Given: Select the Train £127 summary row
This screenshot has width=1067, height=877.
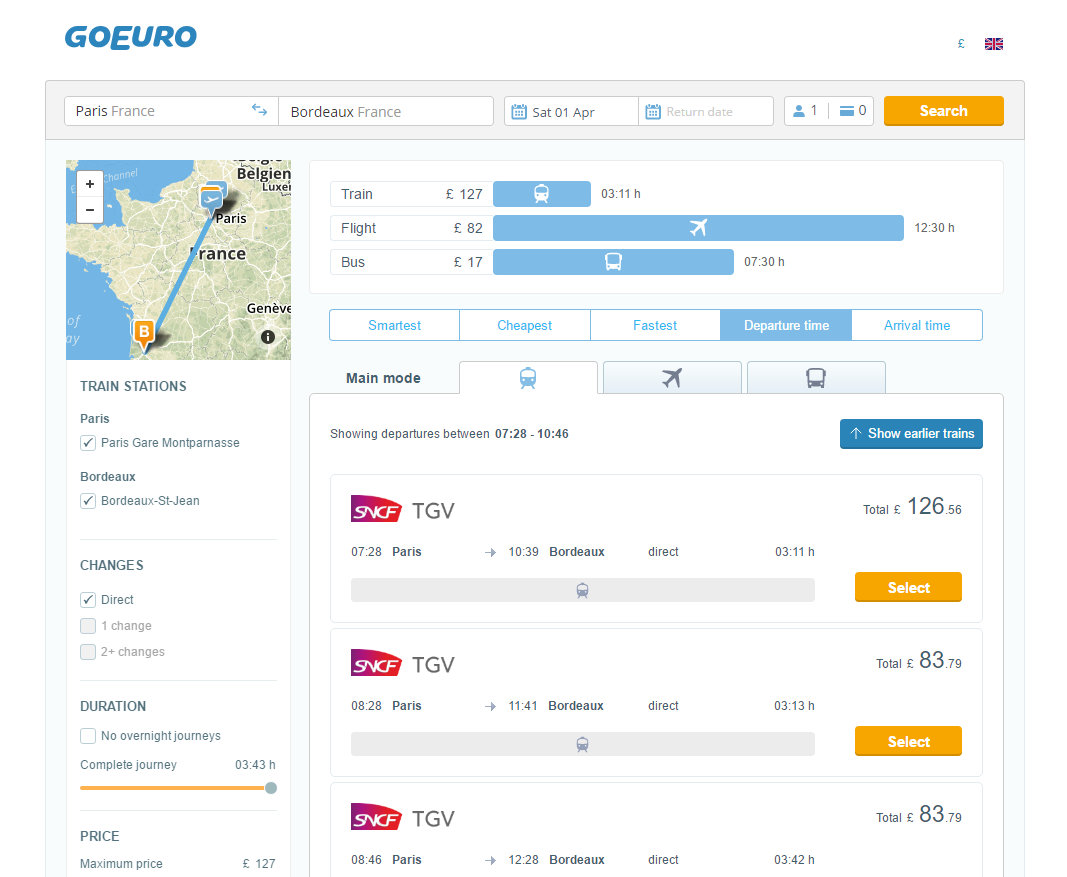Looking at the screenshot, I should coord(410,194).
